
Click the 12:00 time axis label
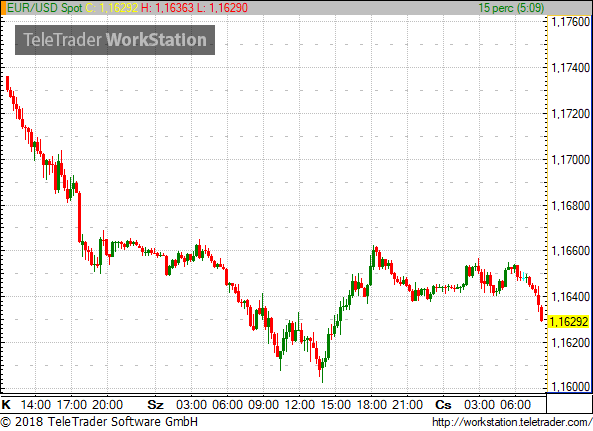(x=300, y=405)
